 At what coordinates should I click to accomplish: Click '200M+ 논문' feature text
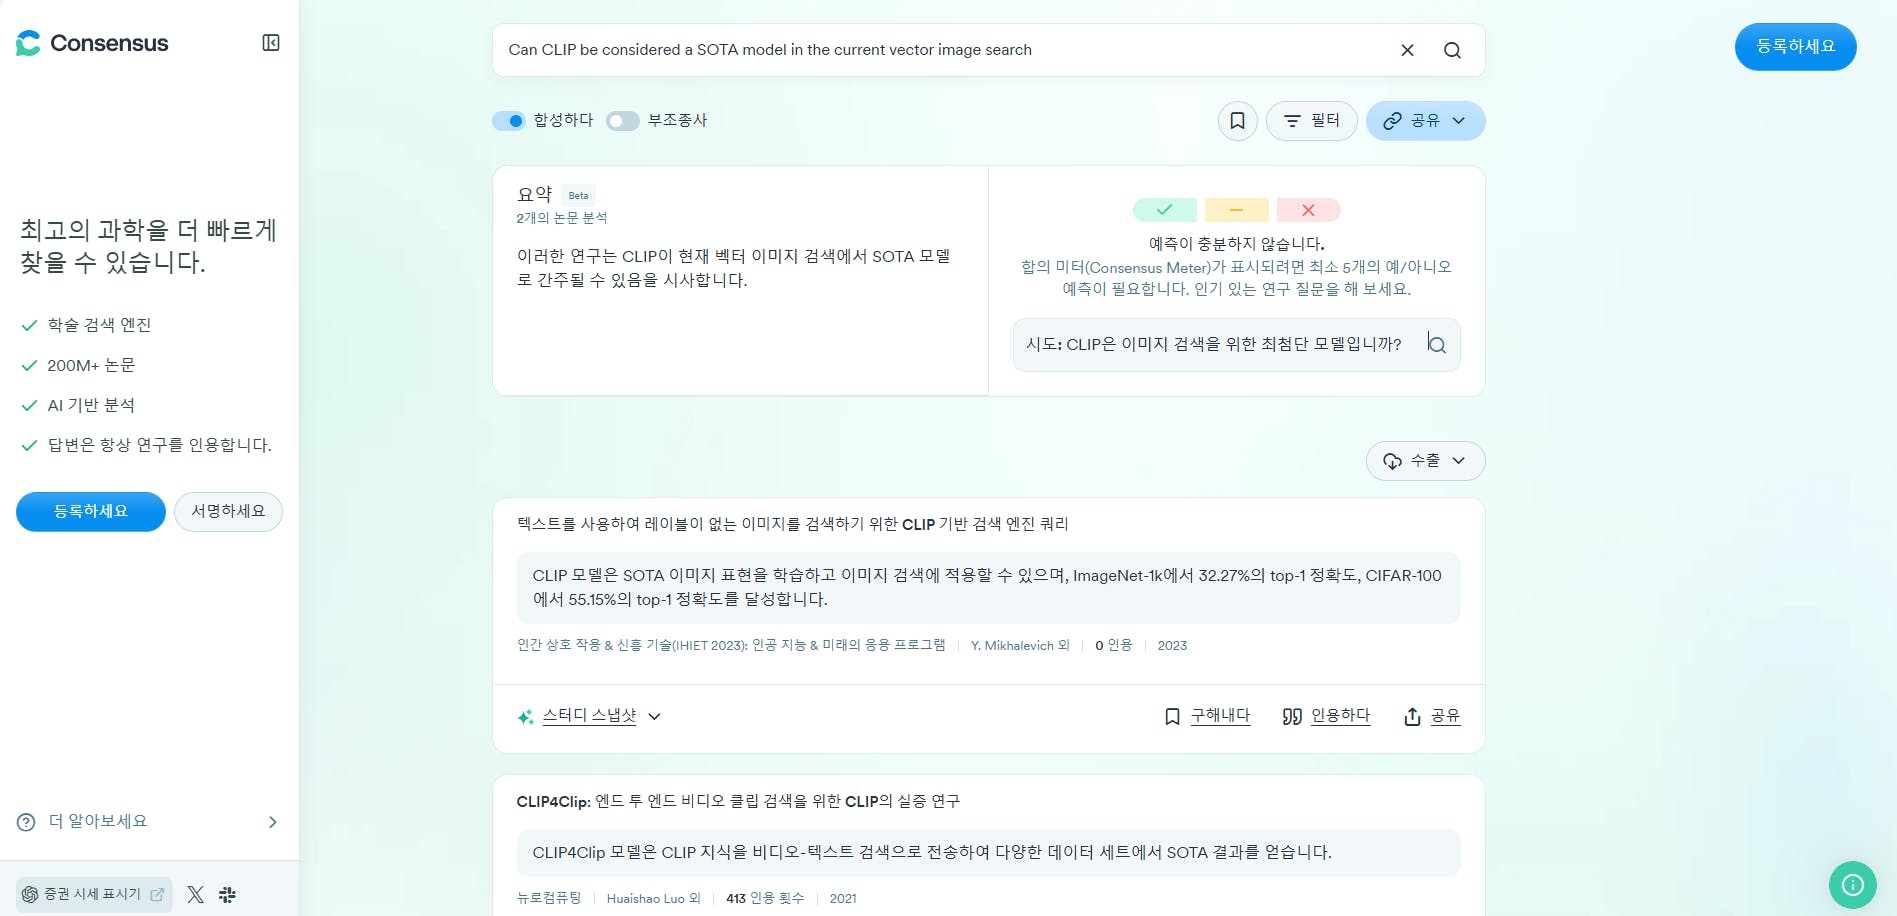click(x=91, y=365)
